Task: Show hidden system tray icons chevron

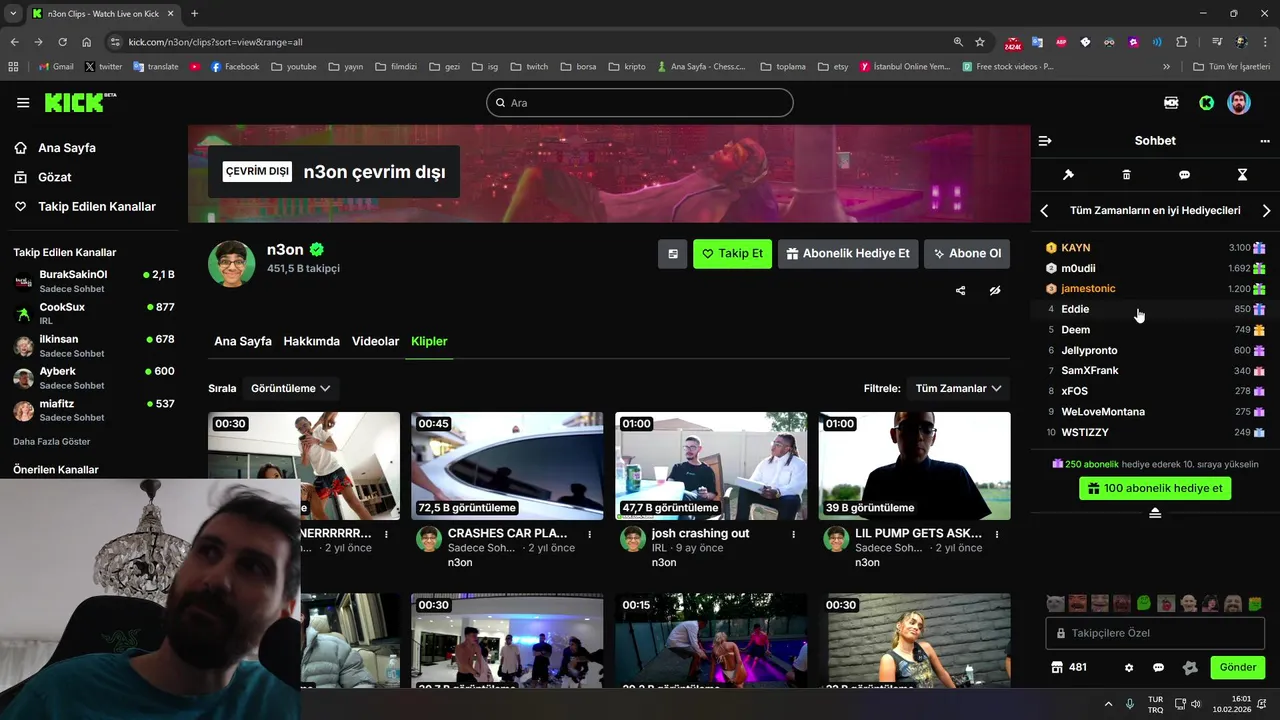Action: click(x=1107, y=704)
